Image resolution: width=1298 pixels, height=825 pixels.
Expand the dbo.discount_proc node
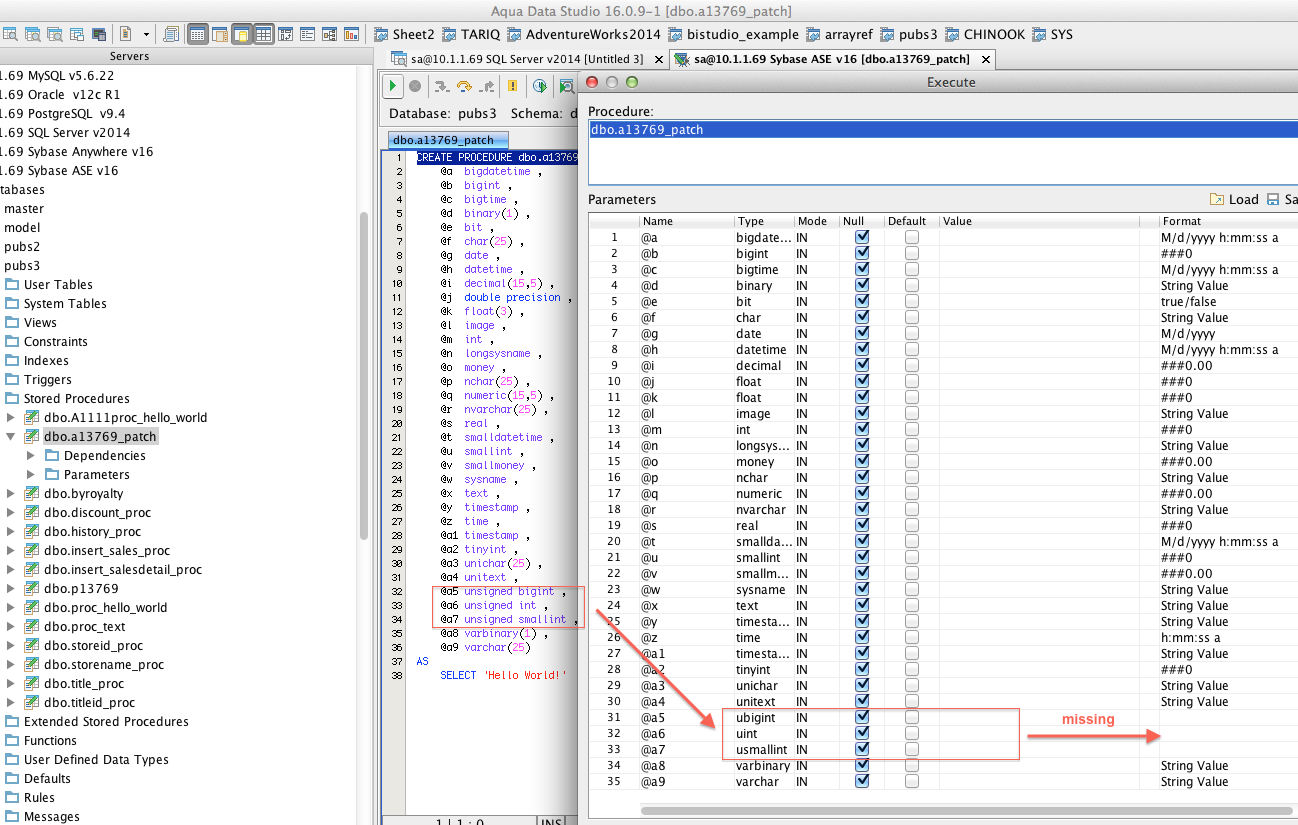11,513
